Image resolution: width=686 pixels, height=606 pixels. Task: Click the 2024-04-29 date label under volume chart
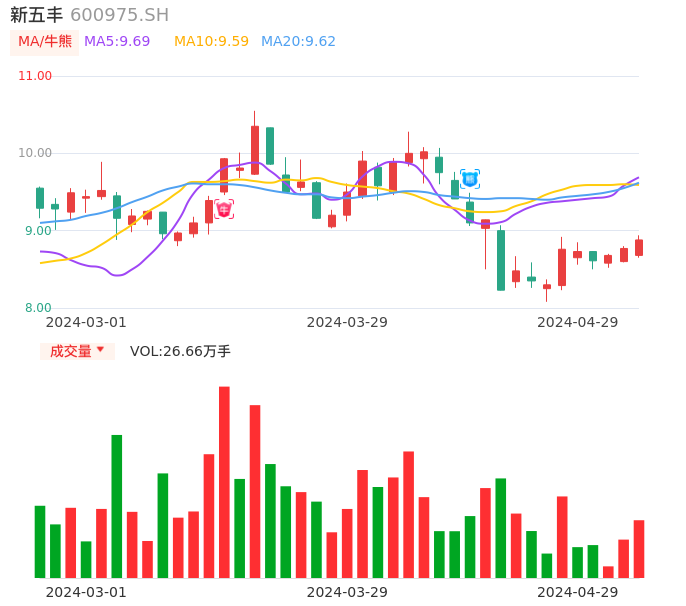tap(577, 592)
